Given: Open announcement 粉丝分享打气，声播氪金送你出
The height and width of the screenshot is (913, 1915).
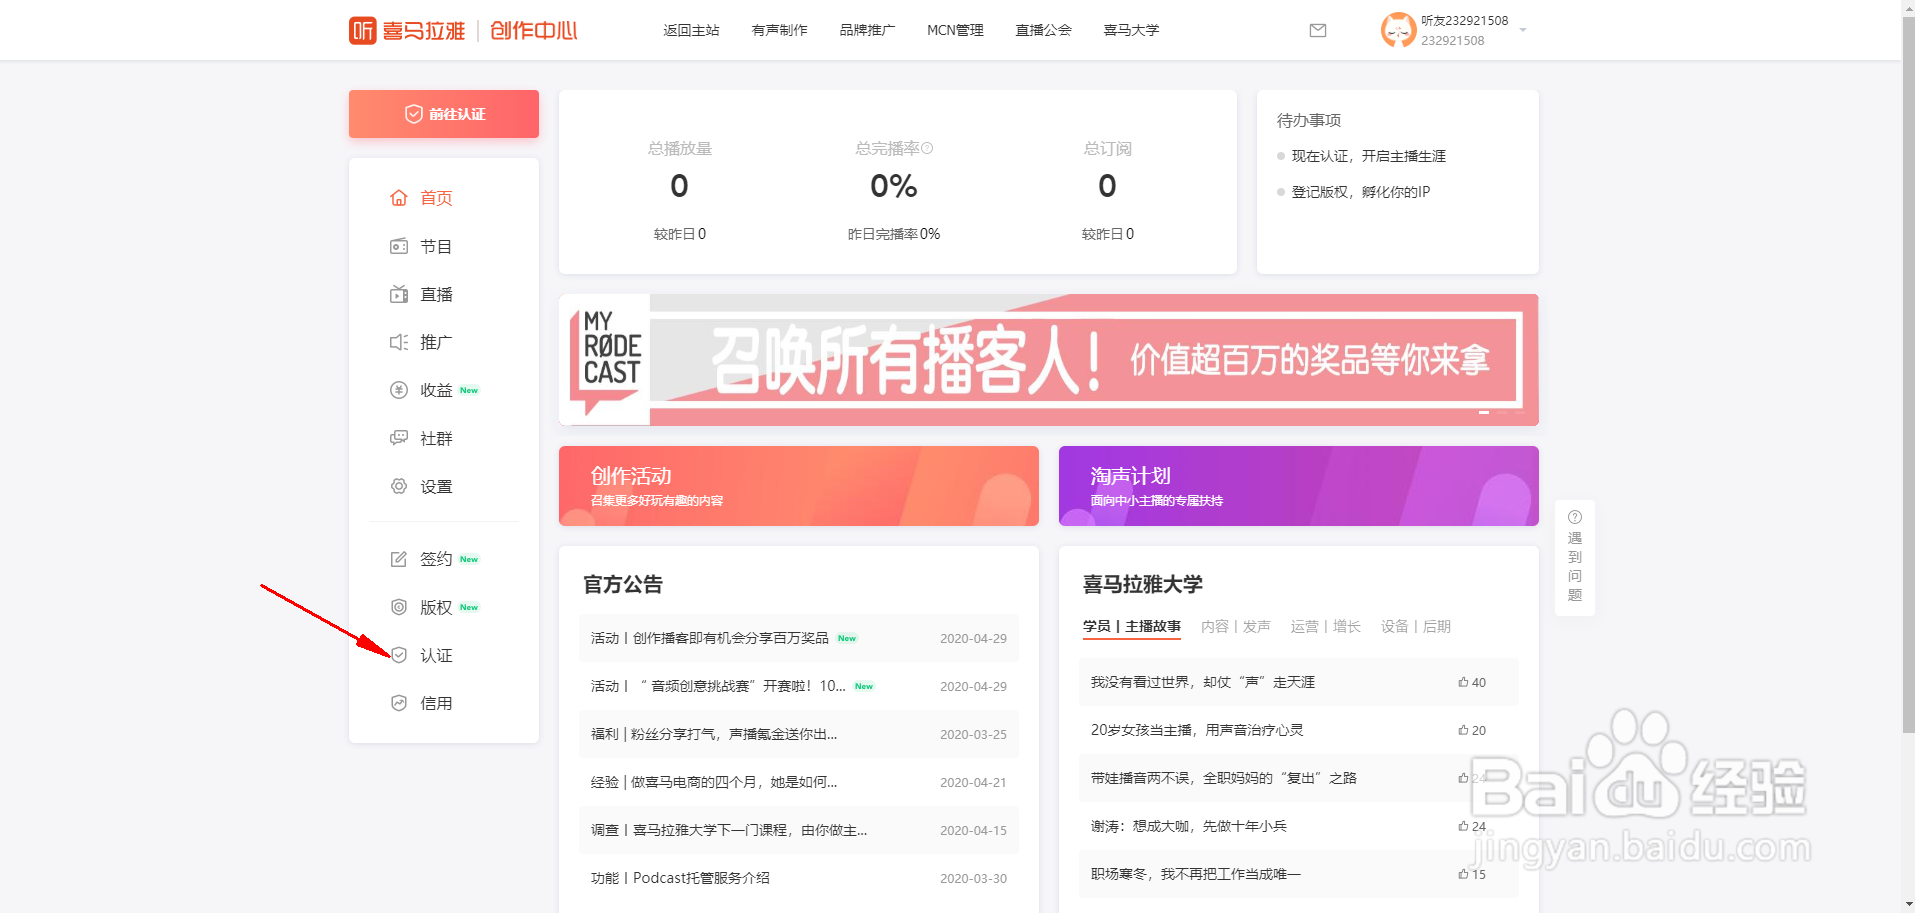Looking at the screenshot, I should pyautogui.click(x=799, y=734).
